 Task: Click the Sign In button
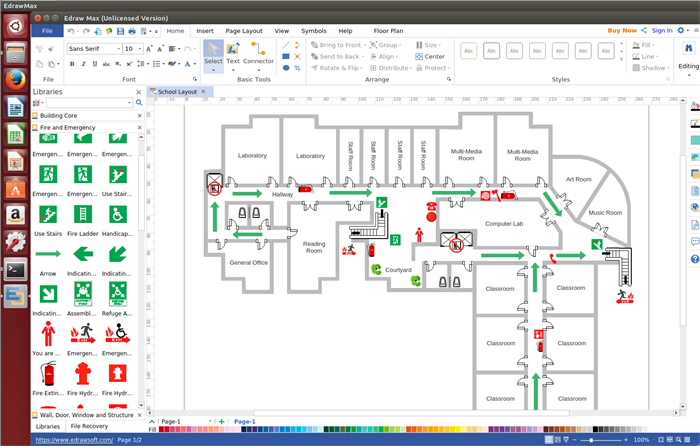[661, 31]
